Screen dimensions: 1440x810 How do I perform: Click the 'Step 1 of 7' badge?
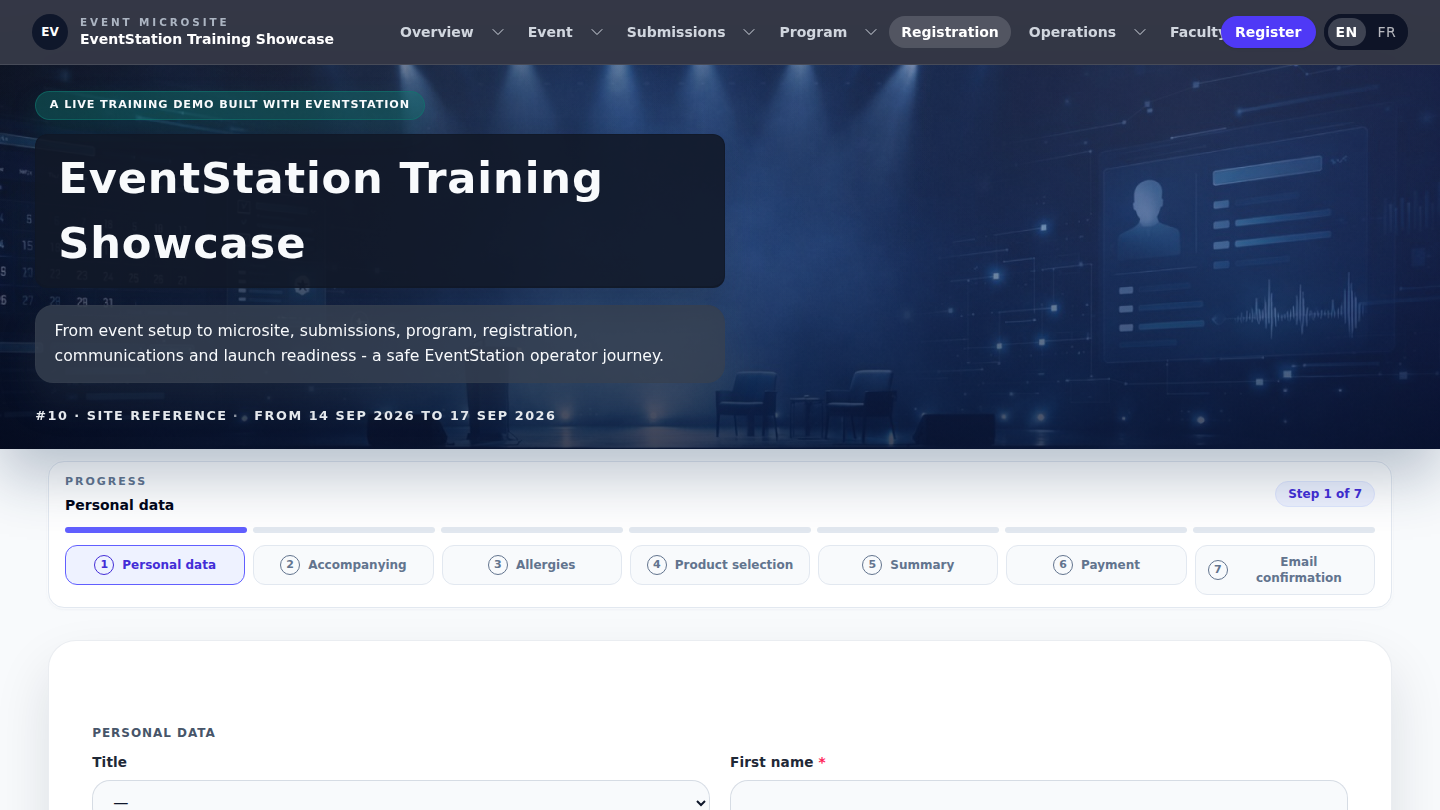1325,494
